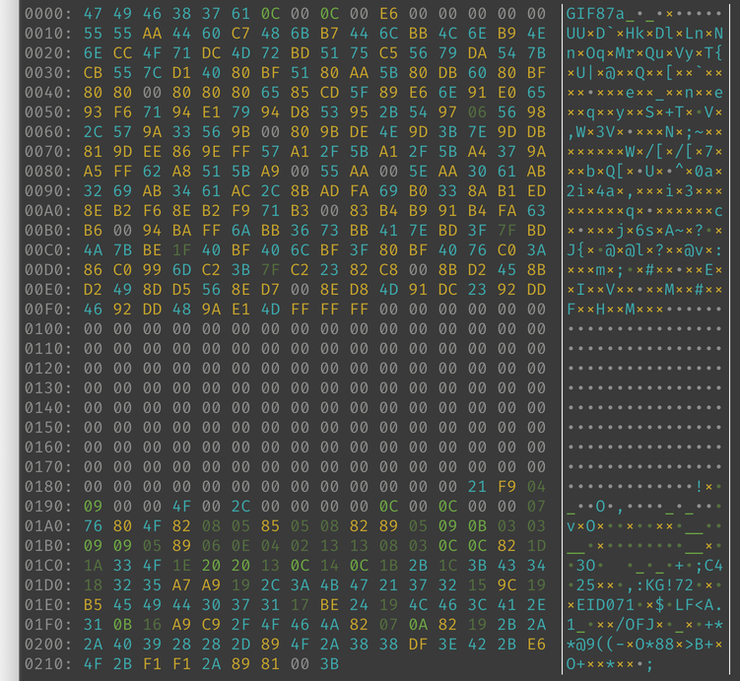Select the offset label 0180:
The width and height of the screenshot is (740, 681).
coord(48,487)
